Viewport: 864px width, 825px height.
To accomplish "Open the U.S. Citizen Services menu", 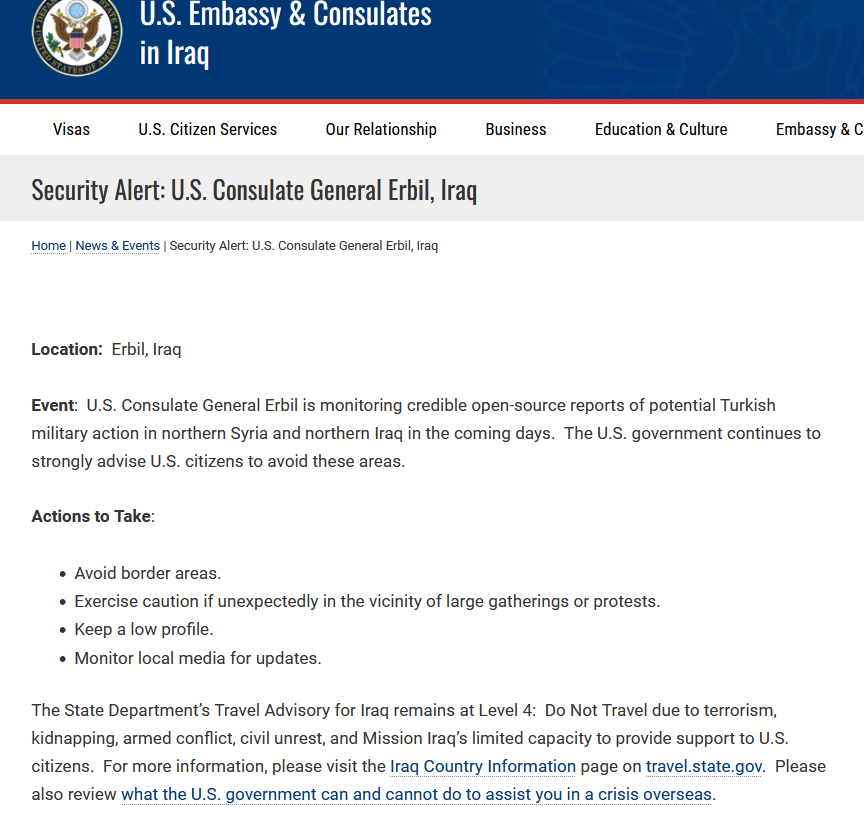I will (x=208, y=129).
